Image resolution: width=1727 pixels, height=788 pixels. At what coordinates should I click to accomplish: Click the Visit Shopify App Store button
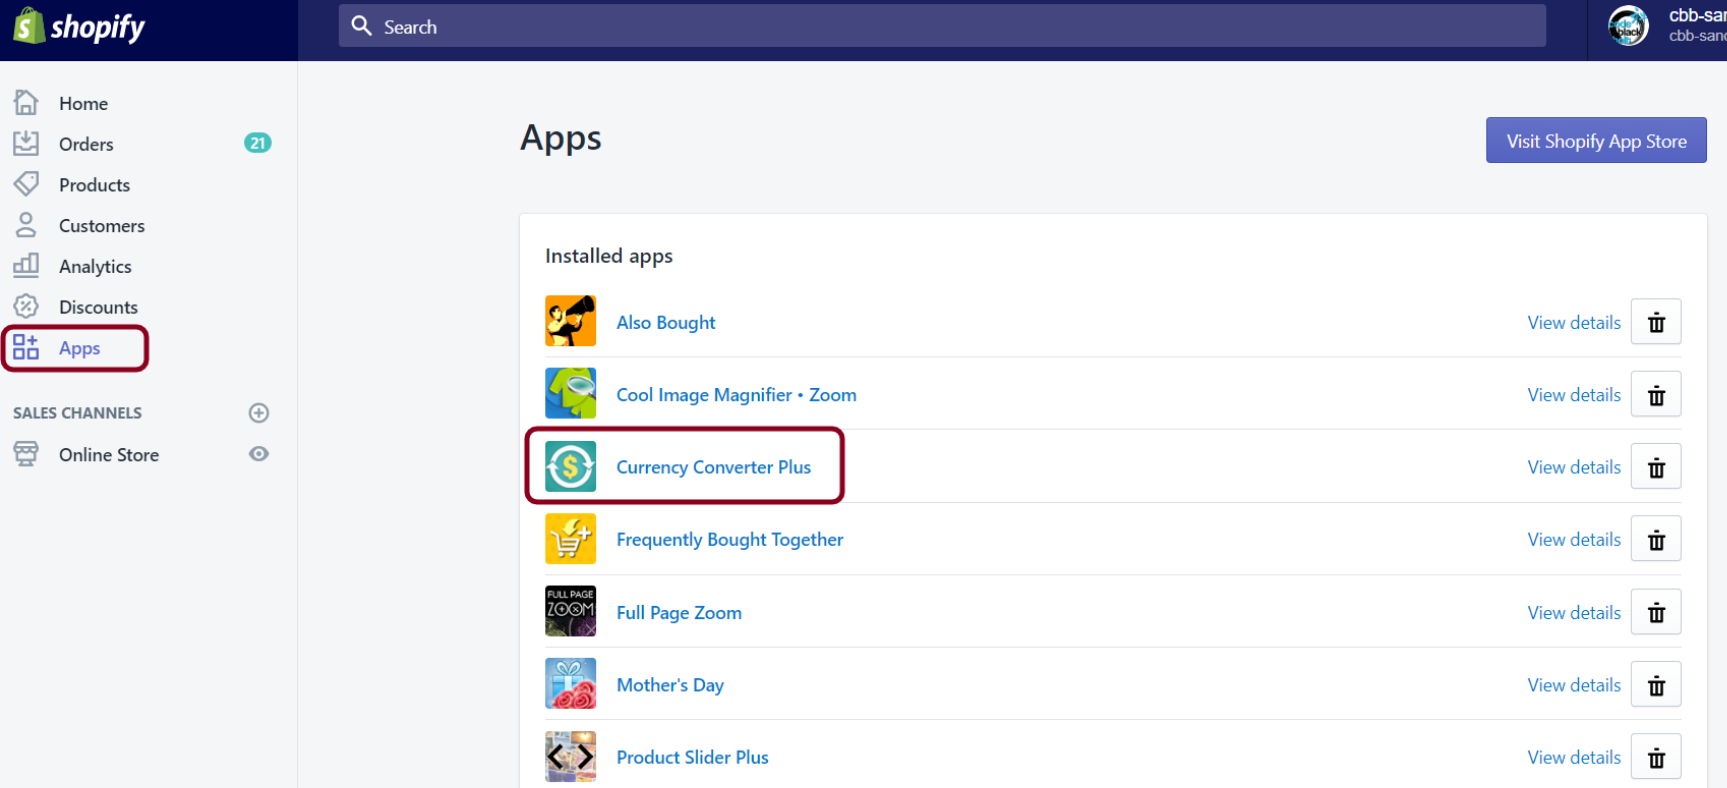pyautogui.click(x=1596, y=140)
